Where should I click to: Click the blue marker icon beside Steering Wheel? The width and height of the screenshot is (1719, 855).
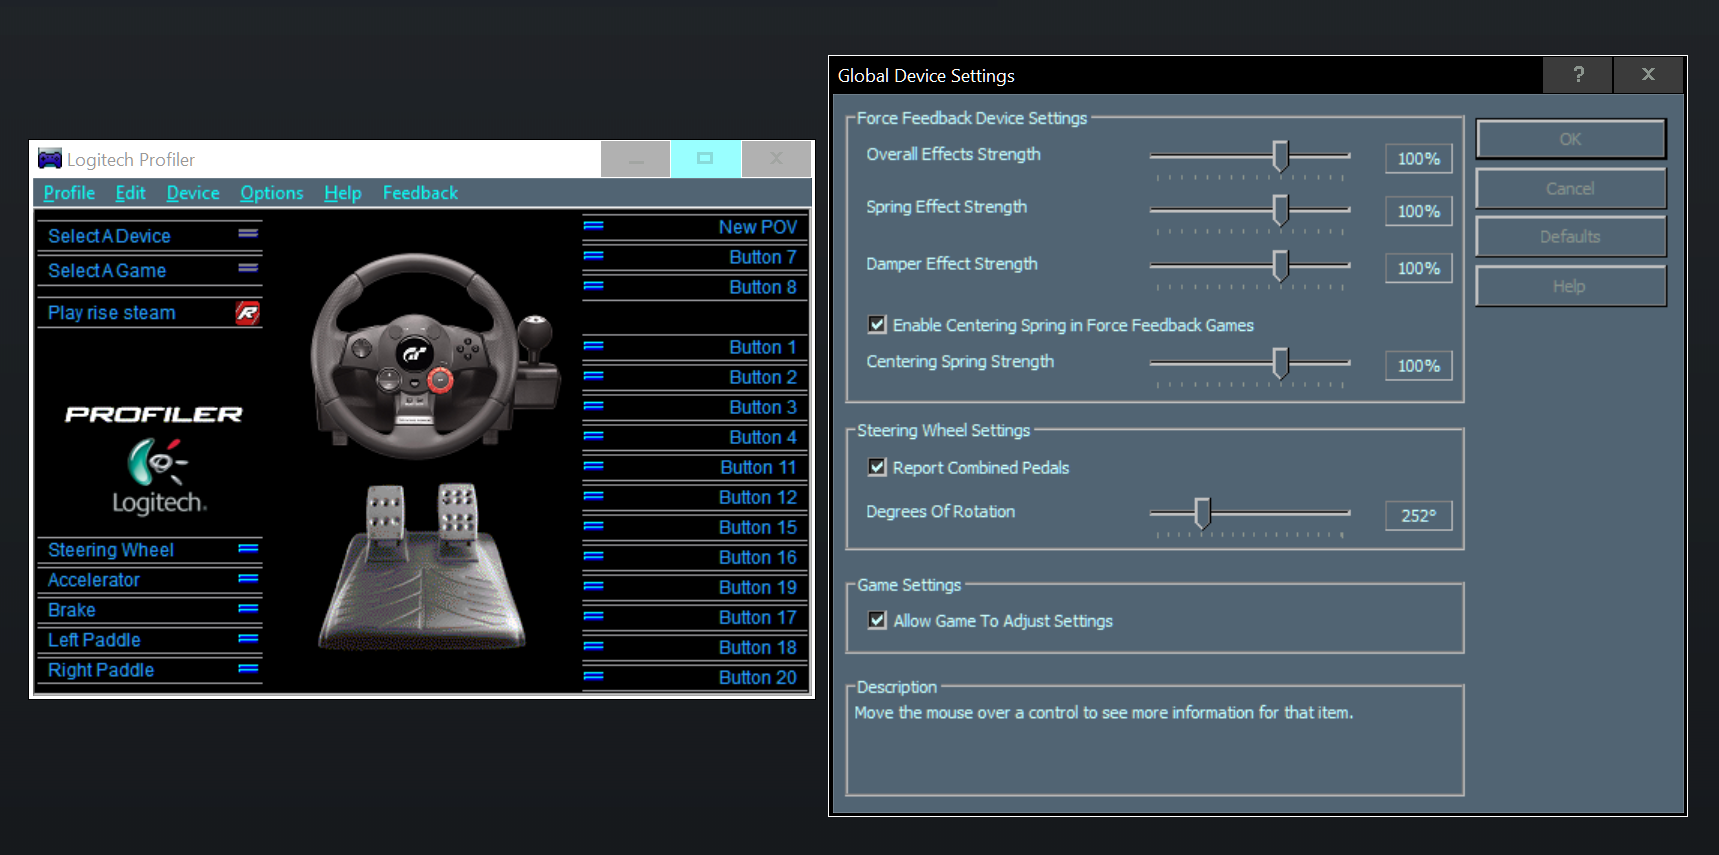[248, 548]
